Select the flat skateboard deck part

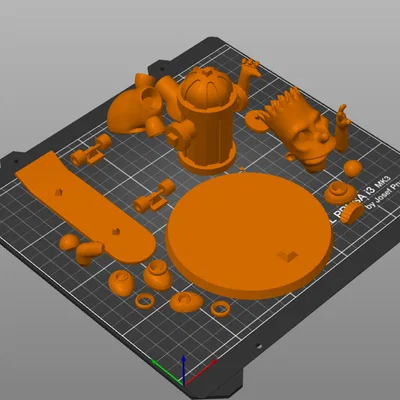(85, 207)
